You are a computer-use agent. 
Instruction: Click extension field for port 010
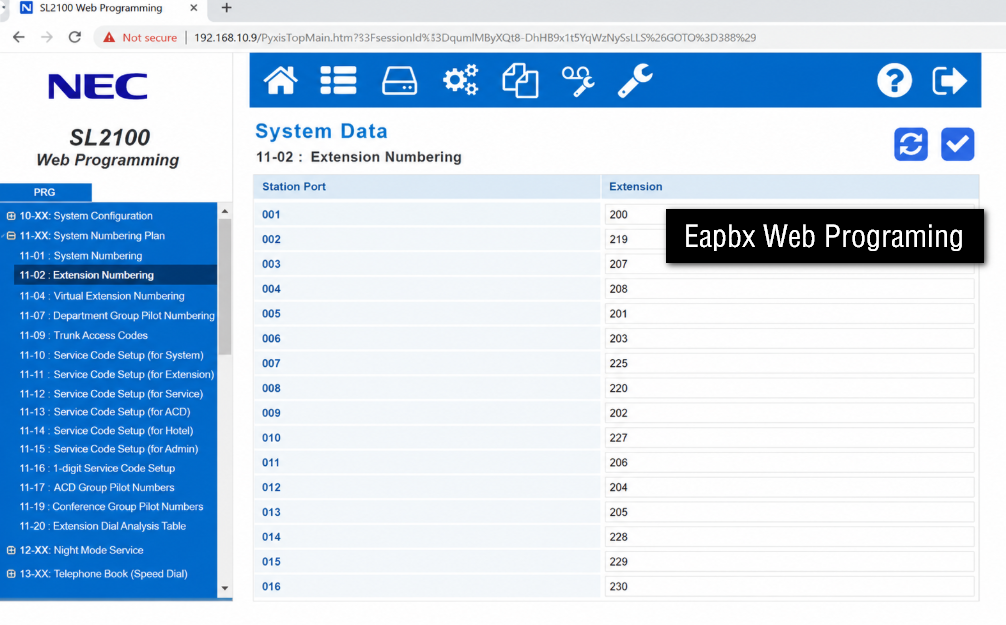pyautogui.click(x=789, y=438)
